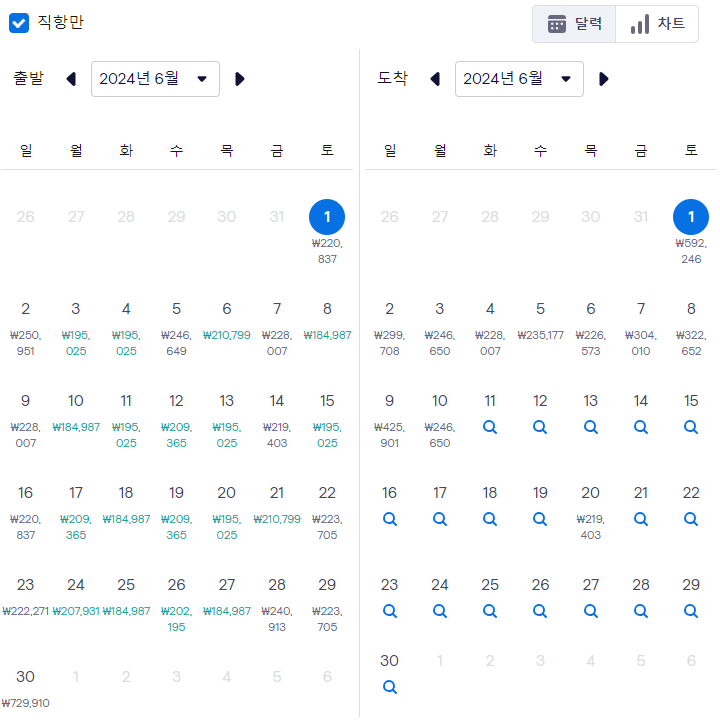The width and height of the screenshot is (720, 727).
Task: Search prices for arrival date 23
Action: coord(389,611)
